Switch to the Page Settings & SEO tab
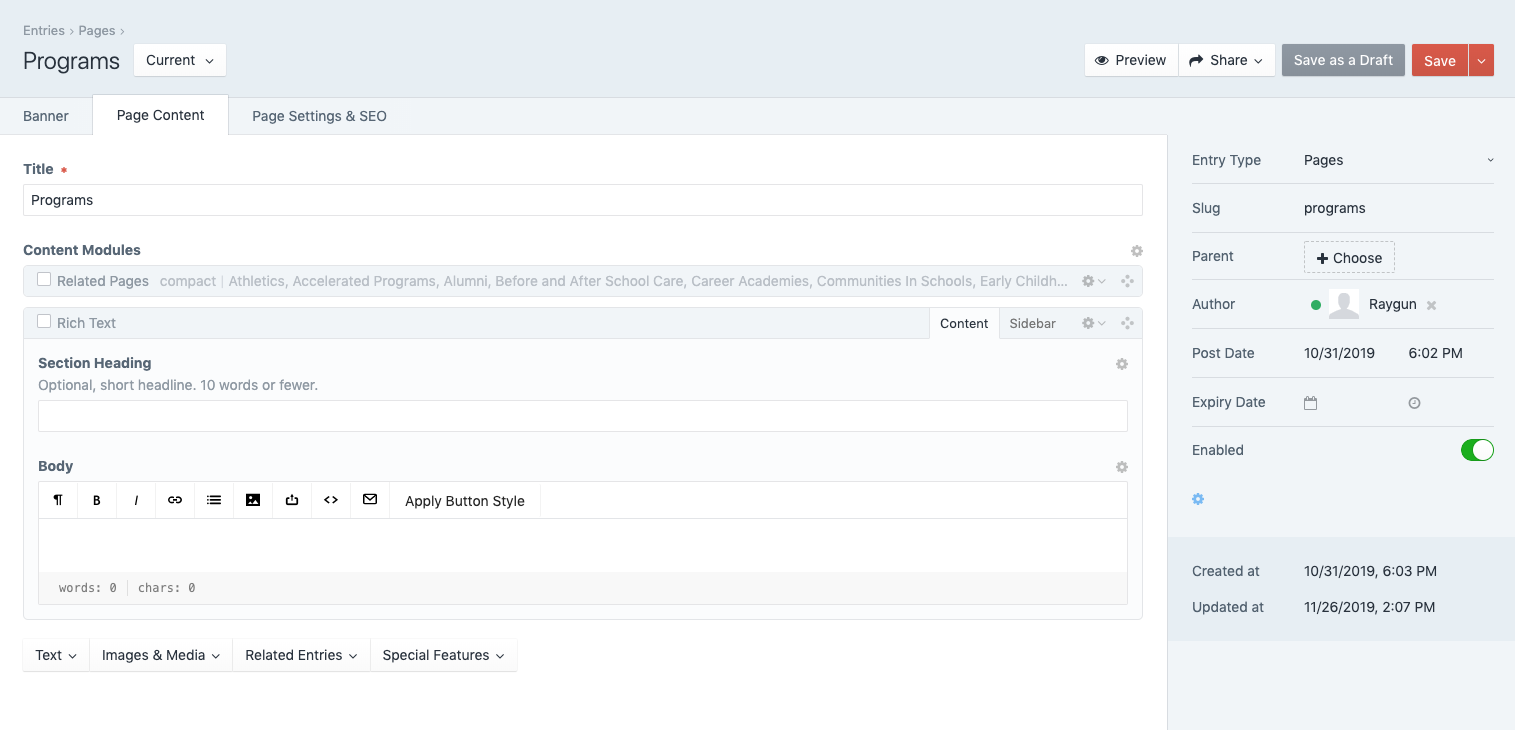1515x730 pixels. (318, 116)
